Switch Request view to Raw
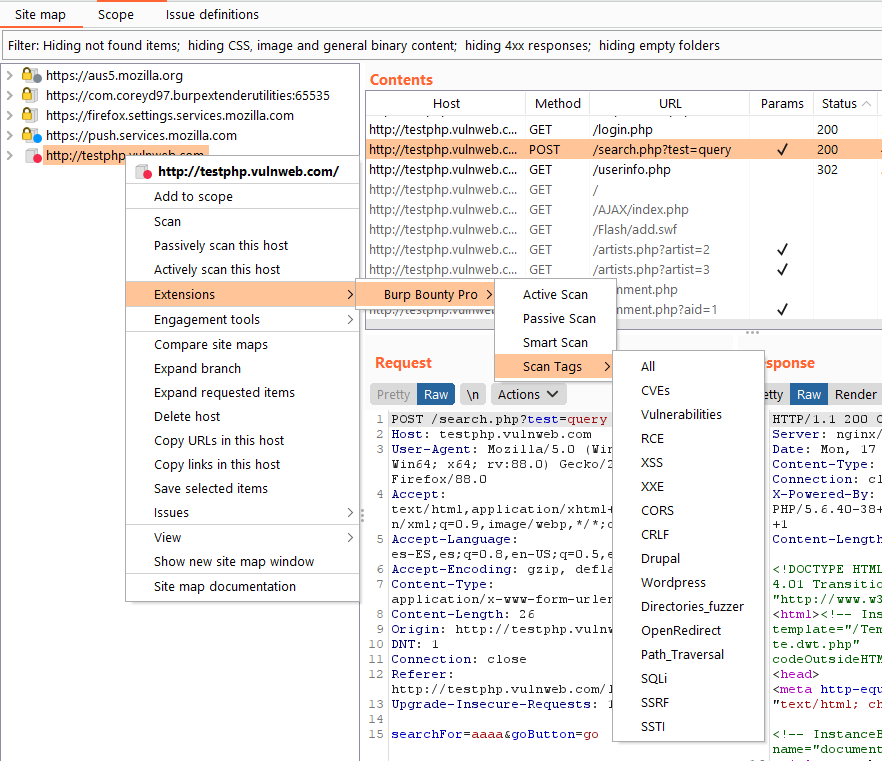Viewport: 882px width, 761px height. (x=436, y=394)
